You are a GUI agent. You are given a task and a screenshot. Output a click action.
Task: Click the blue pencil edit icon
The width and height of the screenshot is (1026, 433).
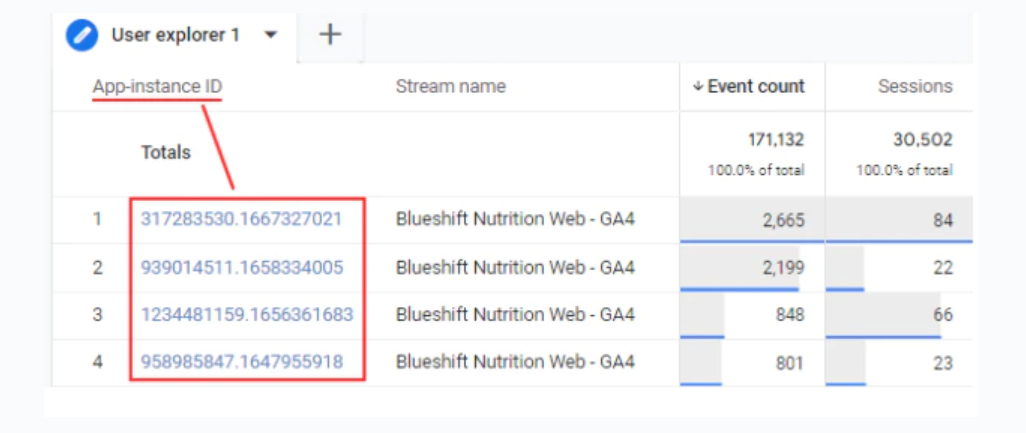(82, 35)
